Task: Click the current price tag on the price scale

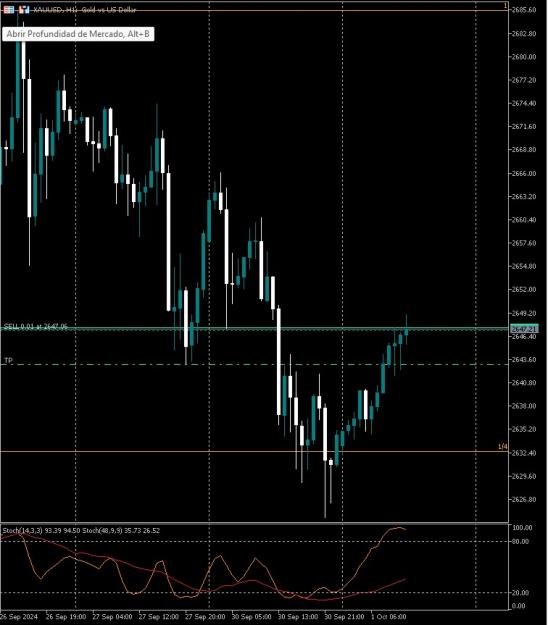Action: 524,329
